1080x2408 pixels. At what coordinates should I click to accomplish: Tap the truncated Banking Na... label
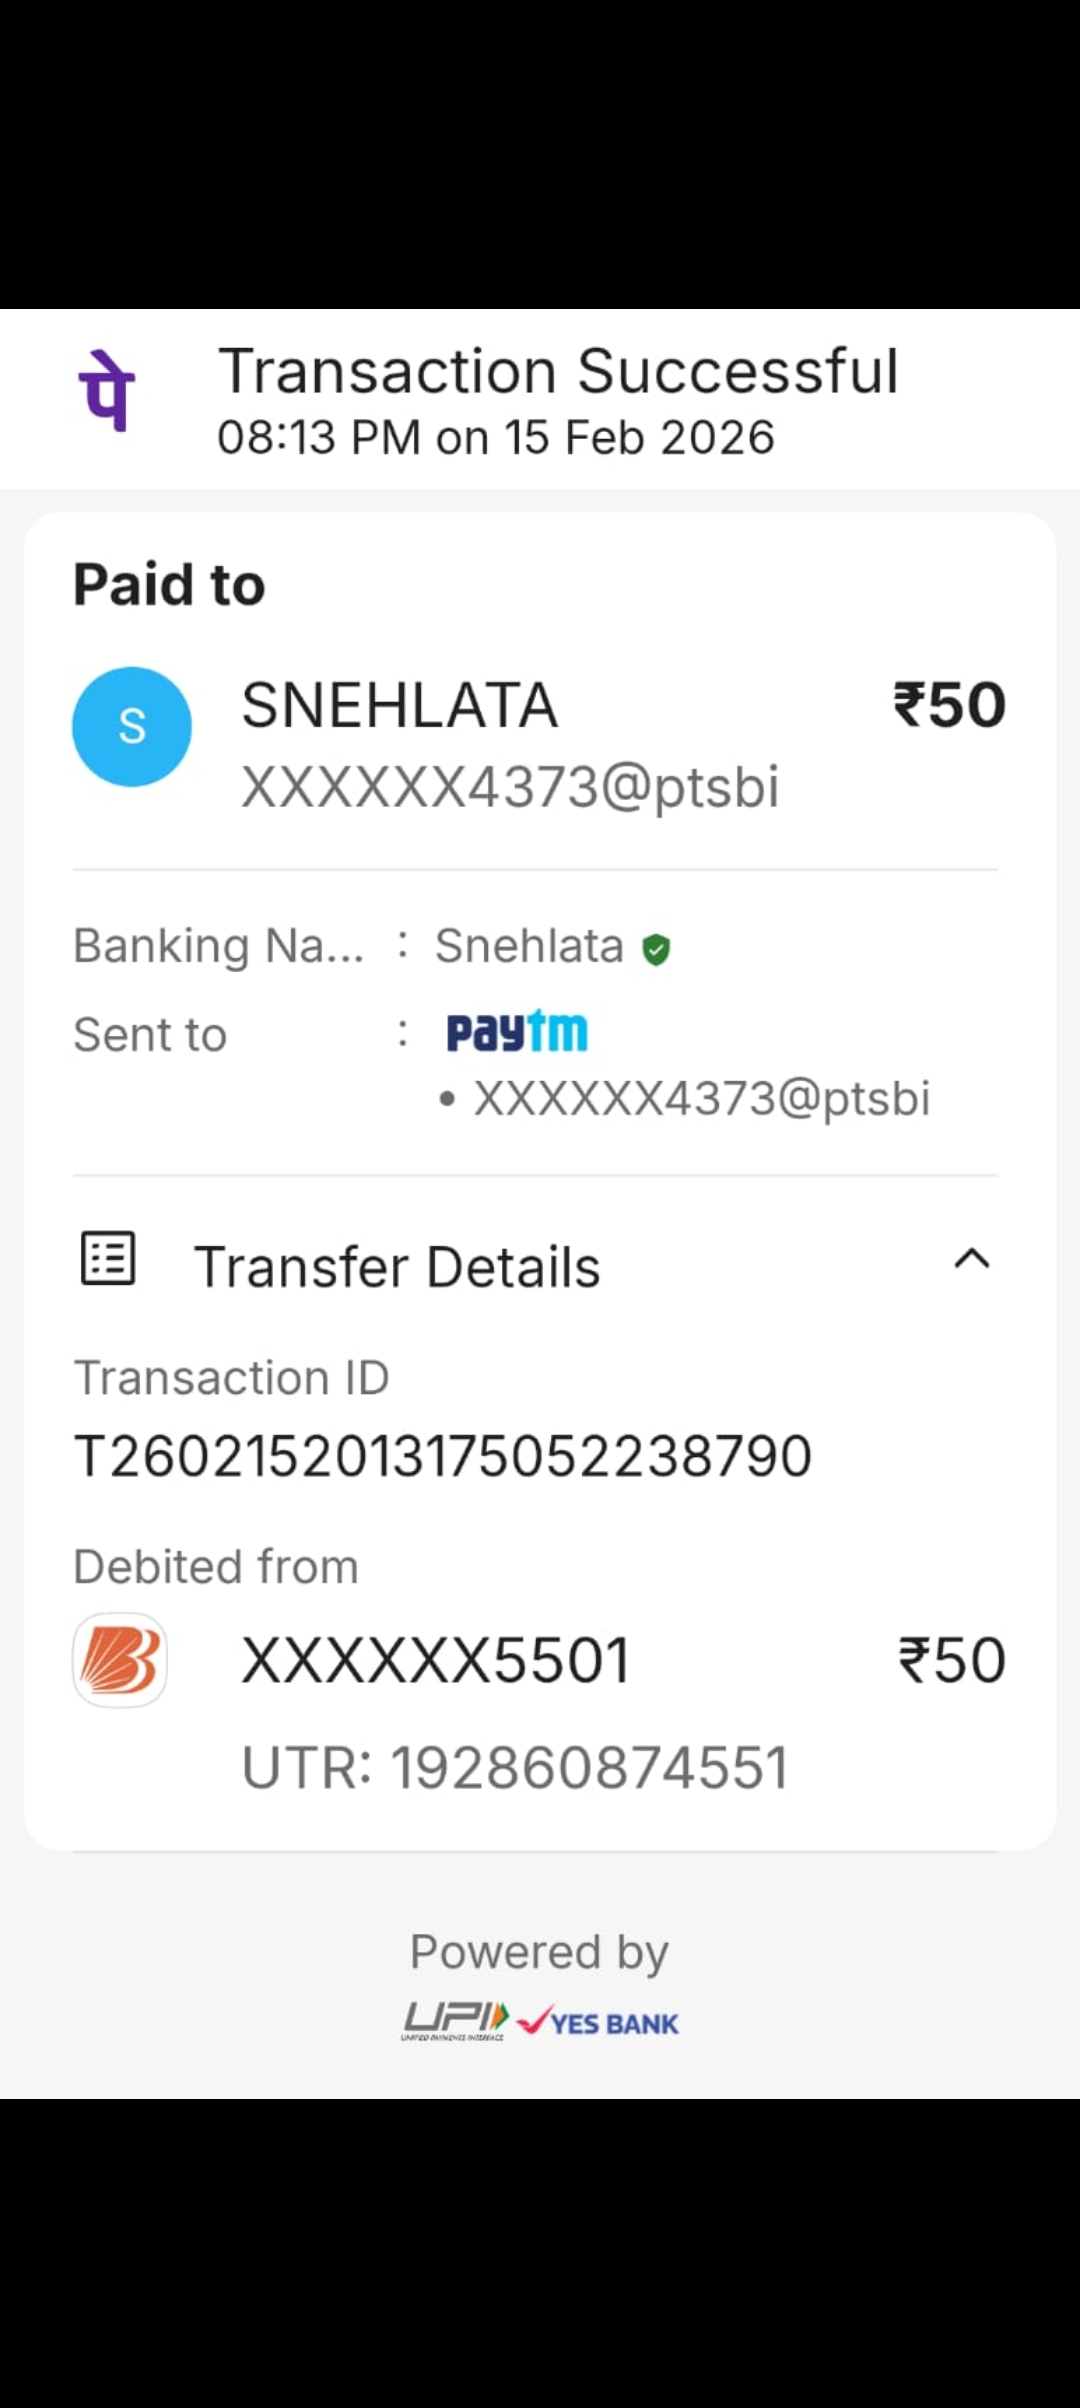point(219,946)
